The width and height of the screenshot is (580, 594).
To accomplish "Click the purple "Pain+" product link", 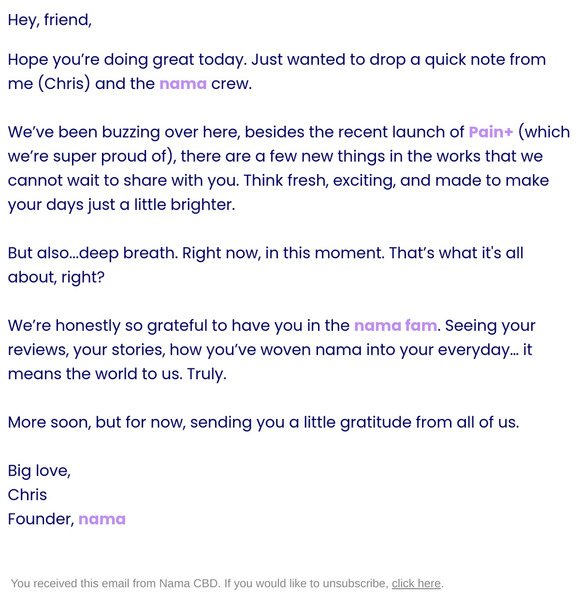I will tap(491, 132).
